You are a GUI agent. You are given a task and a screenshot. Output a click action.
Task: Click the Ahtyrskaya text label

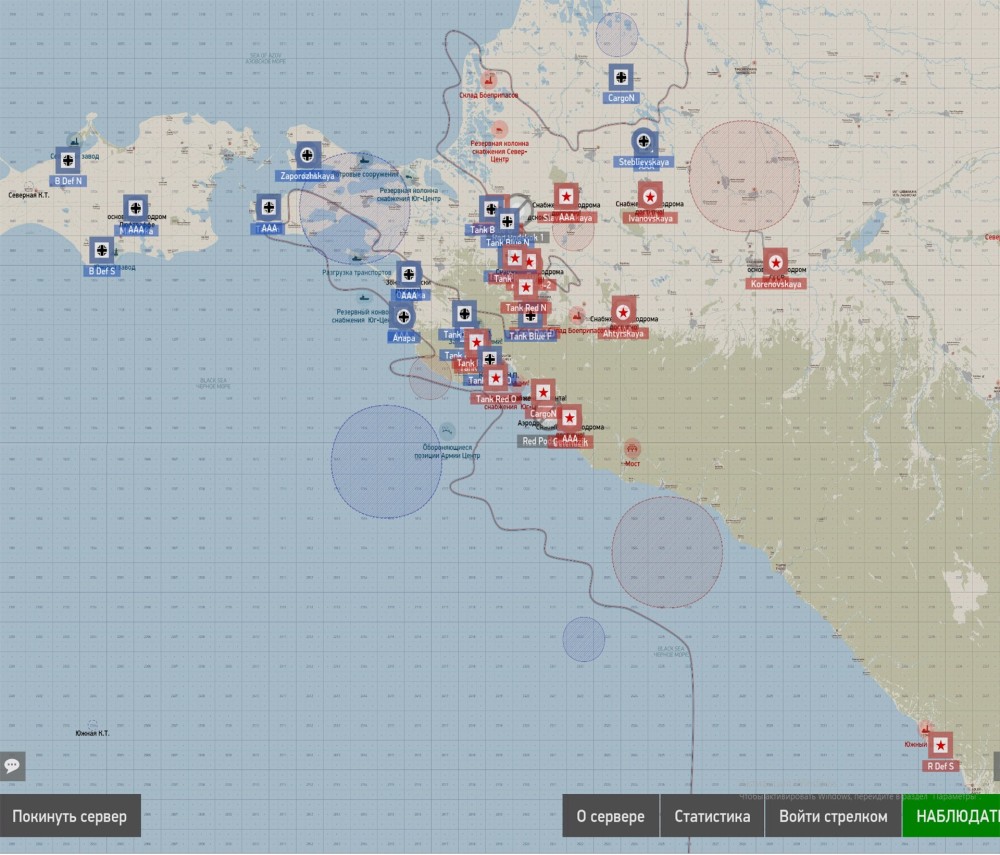click(623, 333)
